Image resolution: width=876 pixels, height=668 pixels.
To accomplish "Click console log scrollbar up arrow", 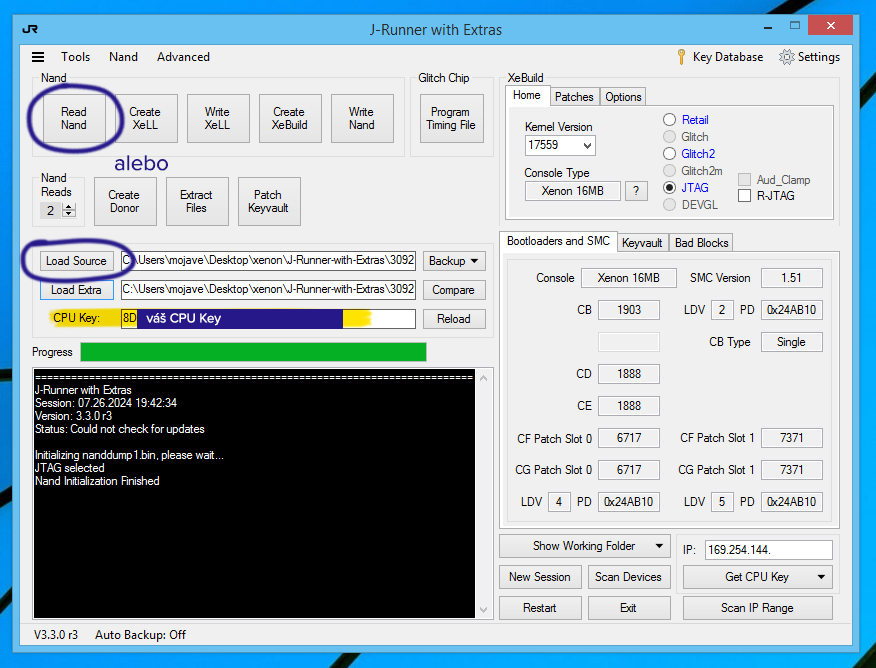I will point(484,378).
